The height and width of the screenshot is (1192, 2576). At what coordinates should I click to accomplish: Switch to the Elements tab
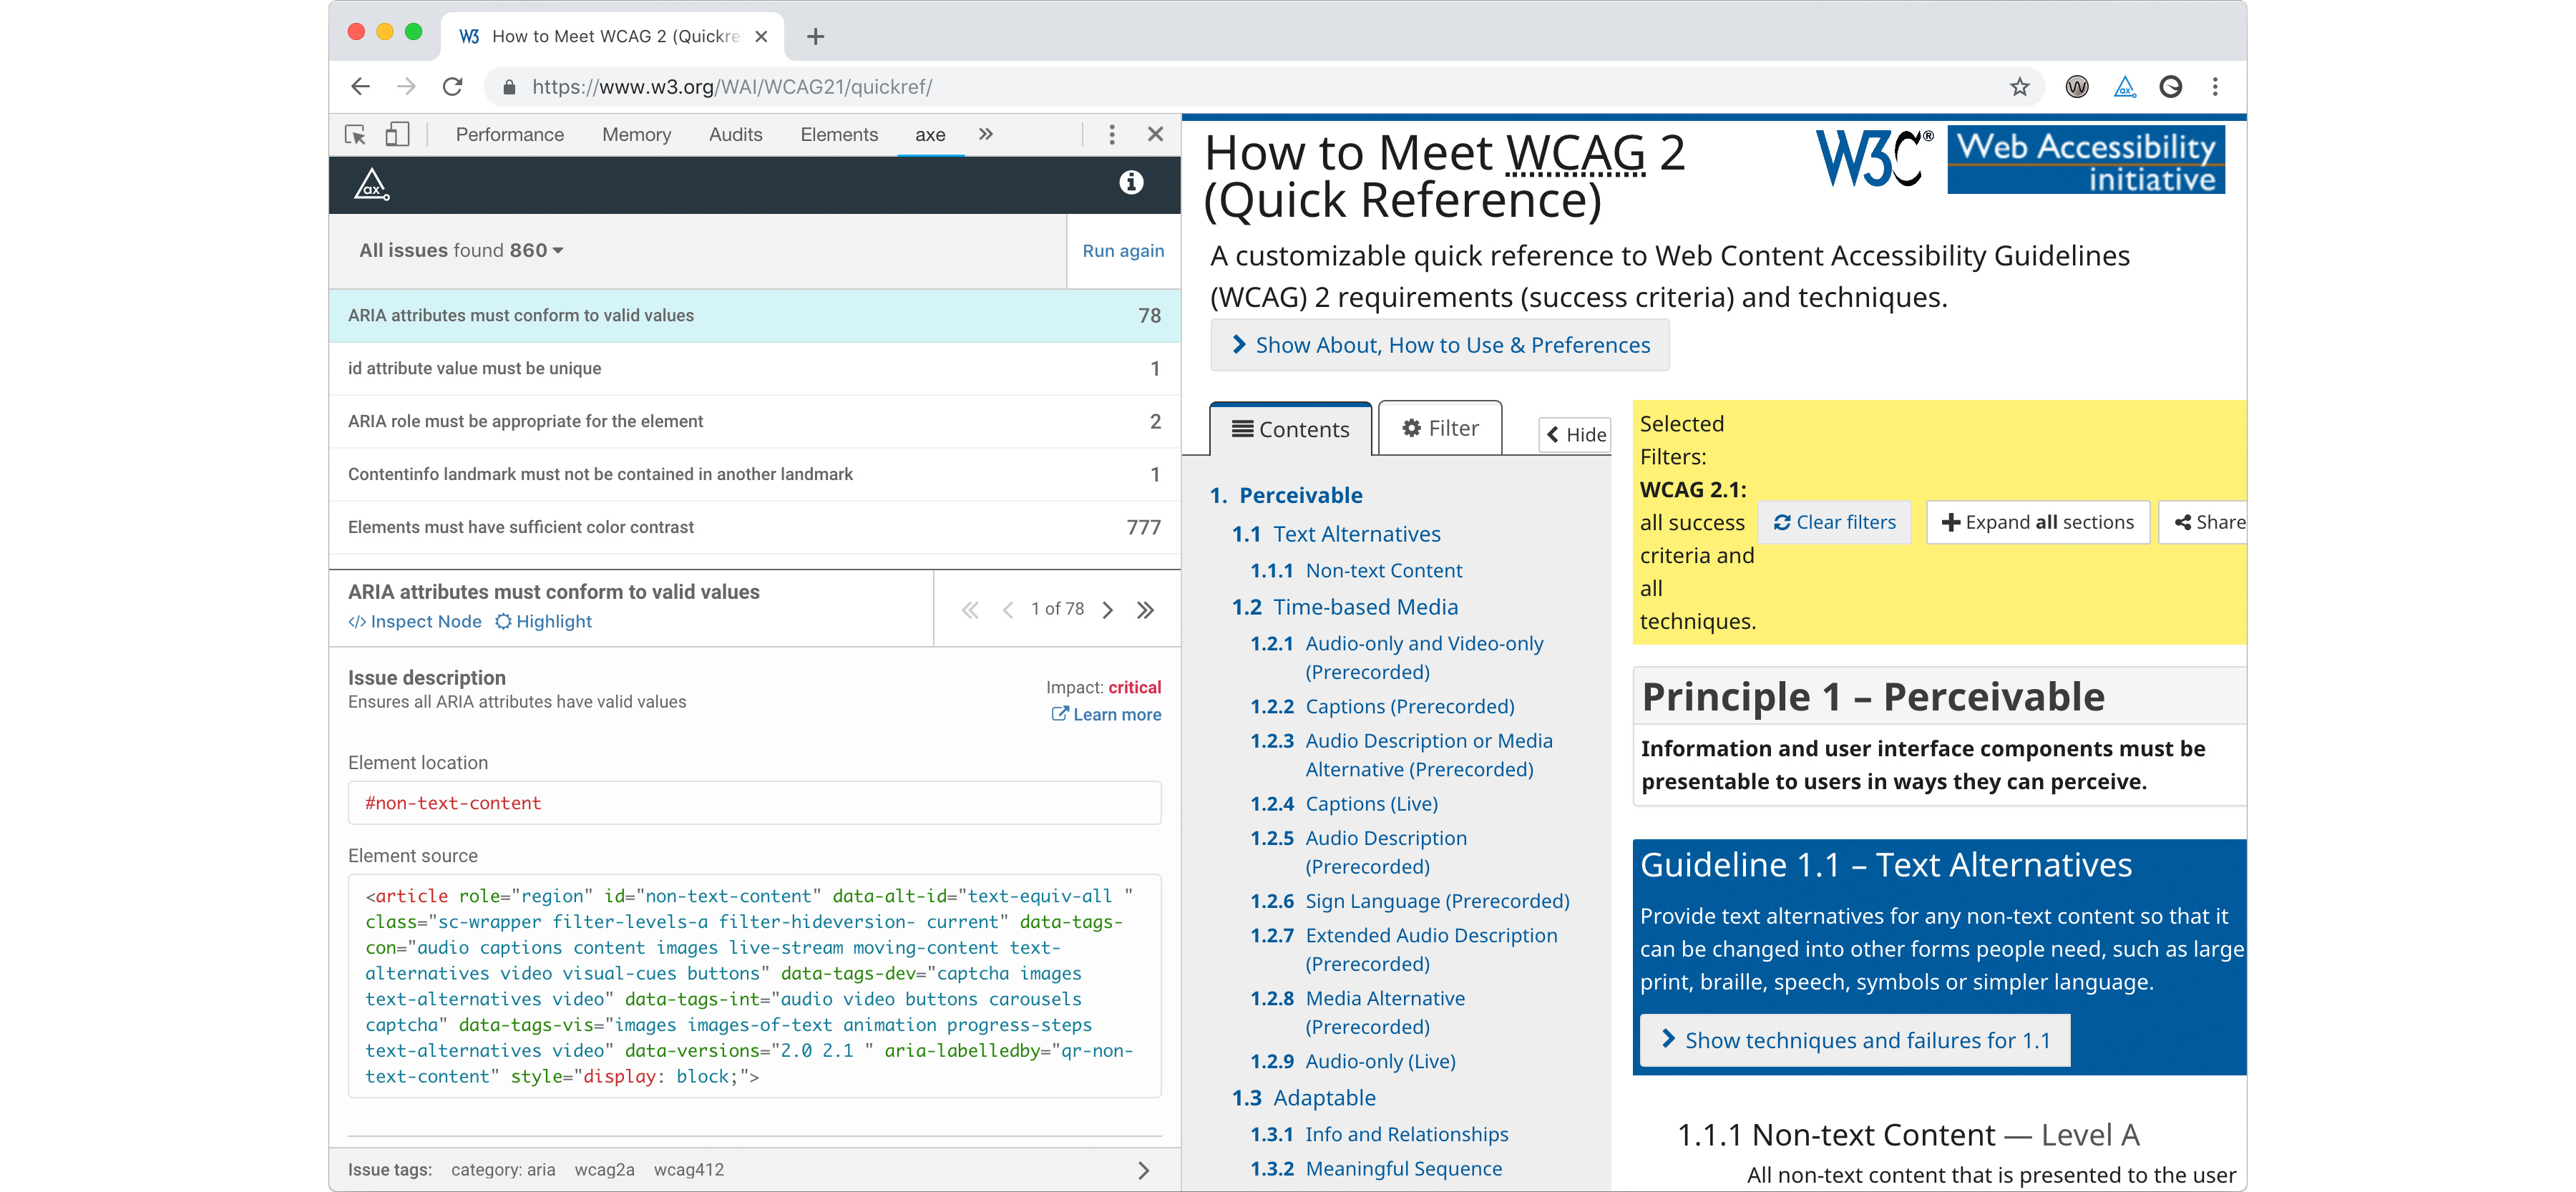pyautogui.click(x=839, y=135)
